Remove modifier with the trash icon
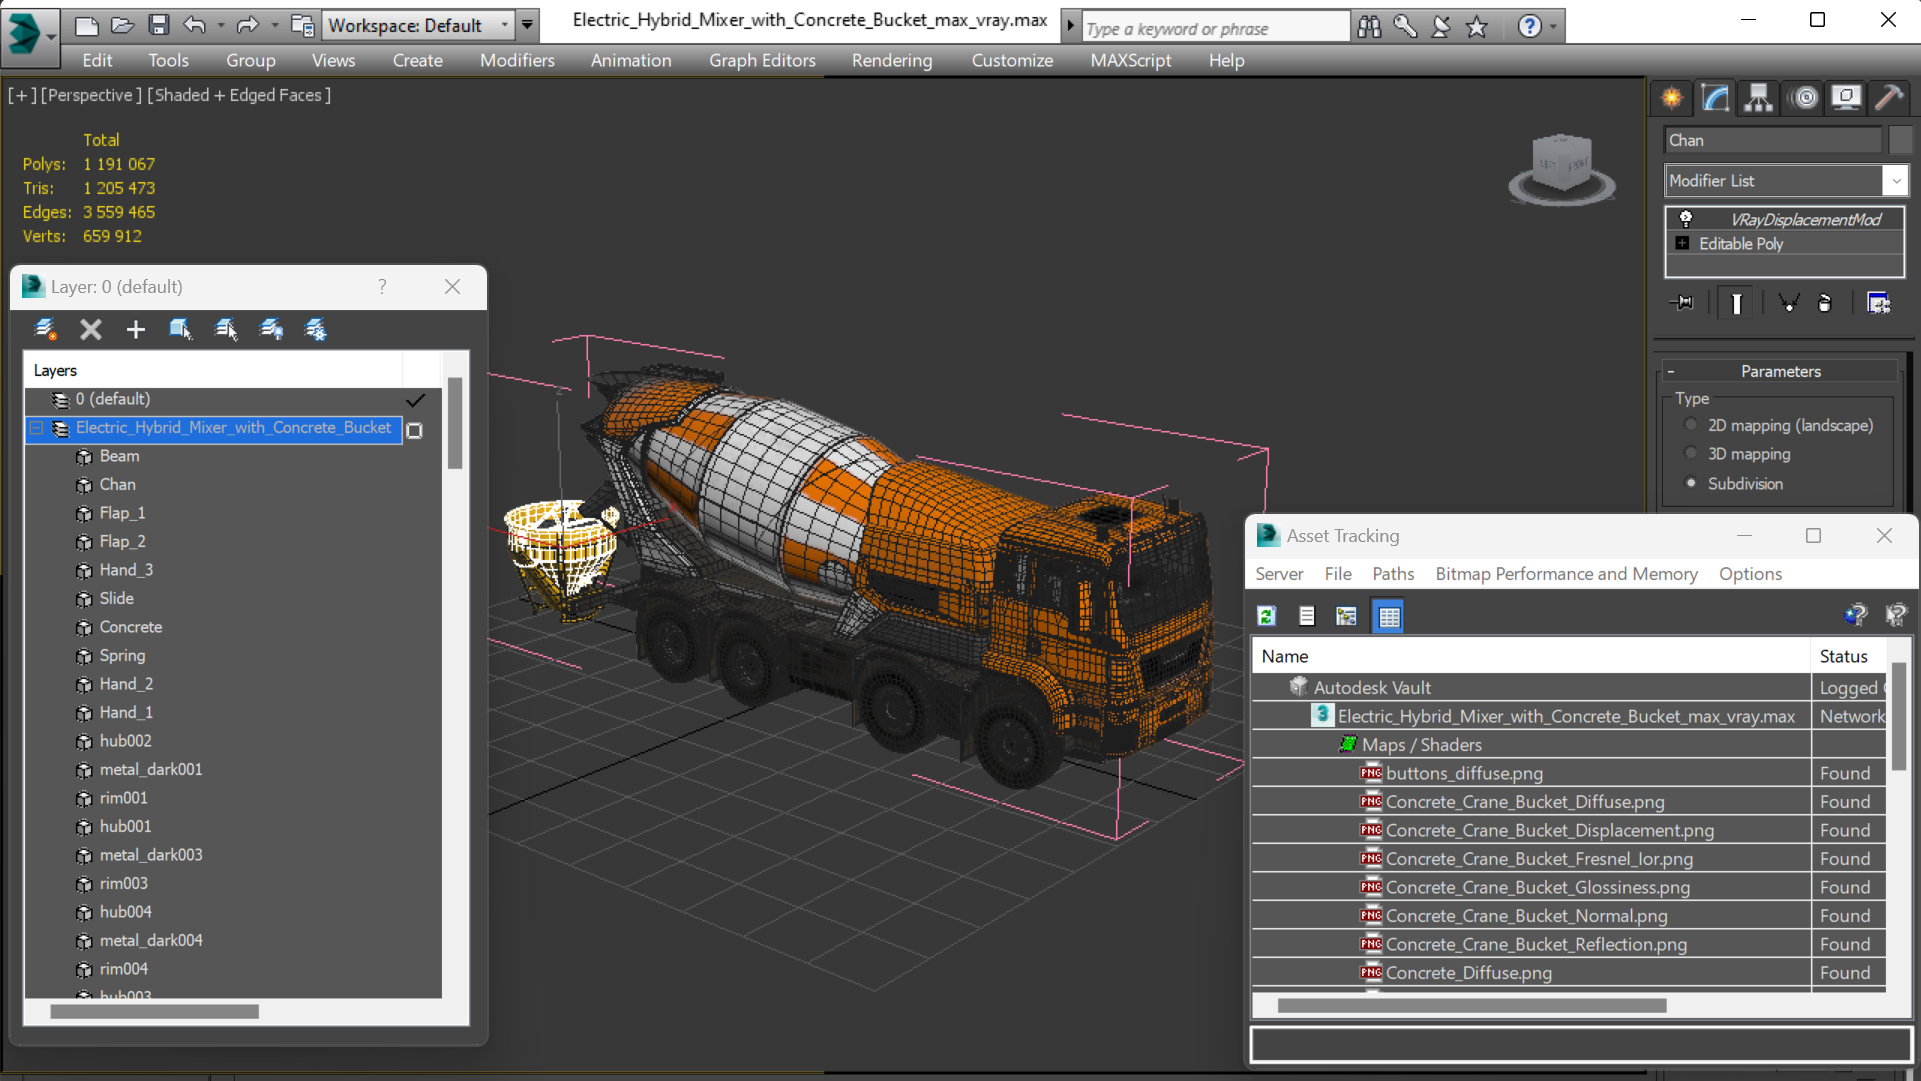The height and width of the screenshot is (1081, 1921). point(1825,303)
